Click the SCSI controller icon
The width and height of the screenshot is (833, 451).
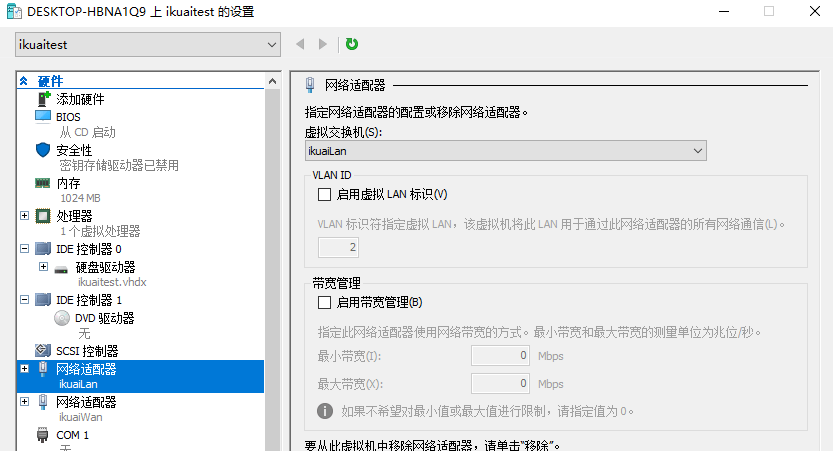coord(43,351)
